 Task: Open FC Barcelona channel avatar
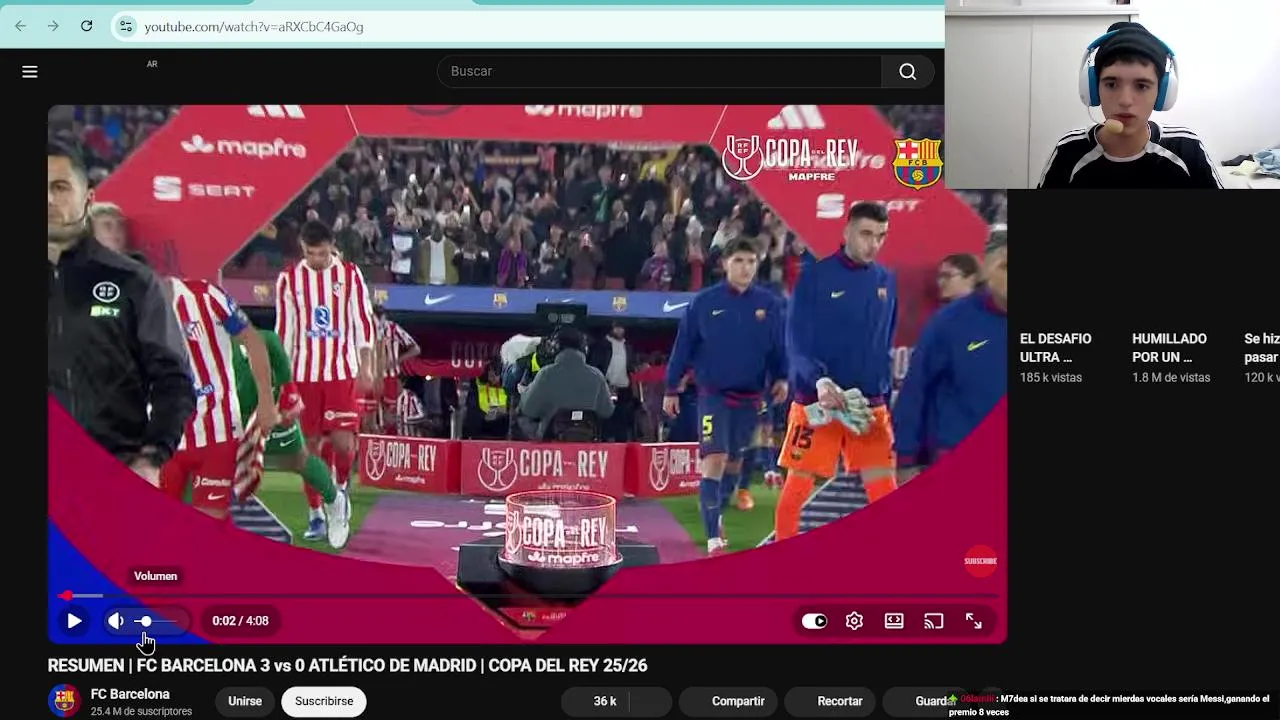[64, 701]
